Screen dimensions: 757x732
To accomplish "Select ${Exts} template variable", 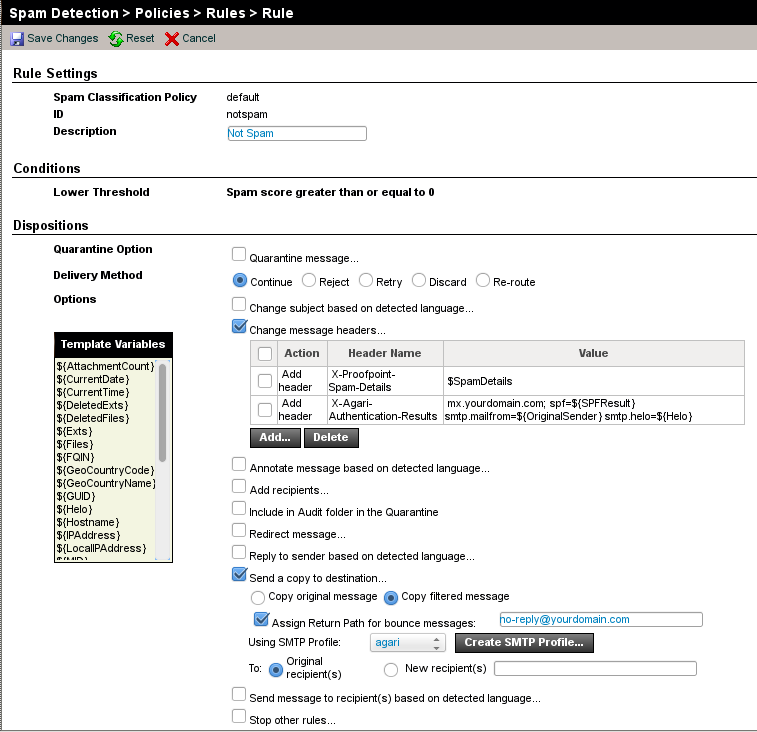I will [74, 431].
